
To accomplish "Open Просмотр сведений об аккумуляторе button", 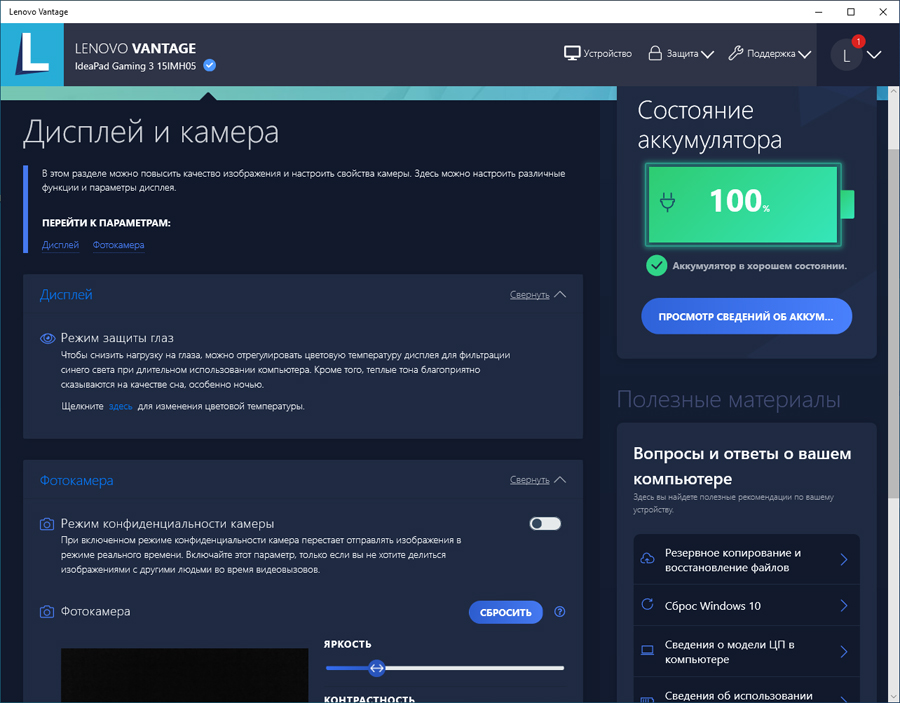I will click(x=746, y=316).
